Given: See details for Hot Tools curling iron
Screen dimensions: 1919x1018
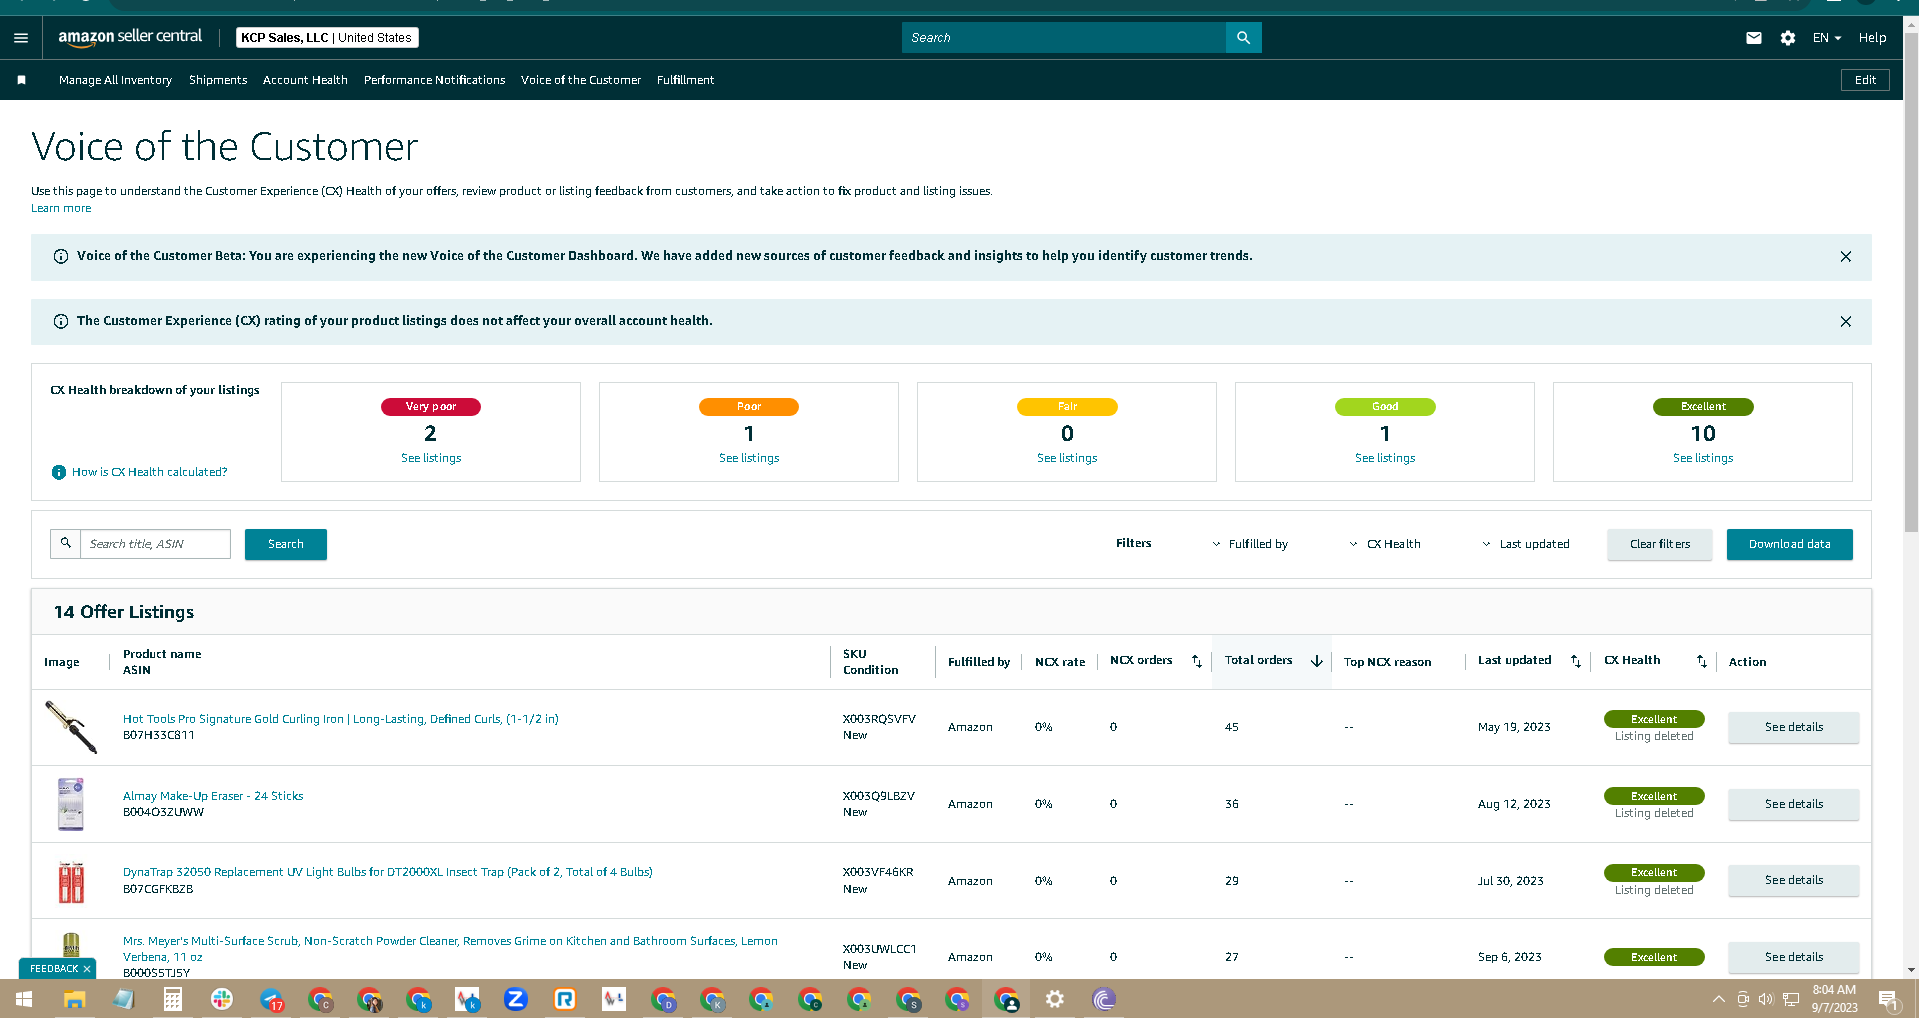Looking at the screenshot, I should point(1793,727).
